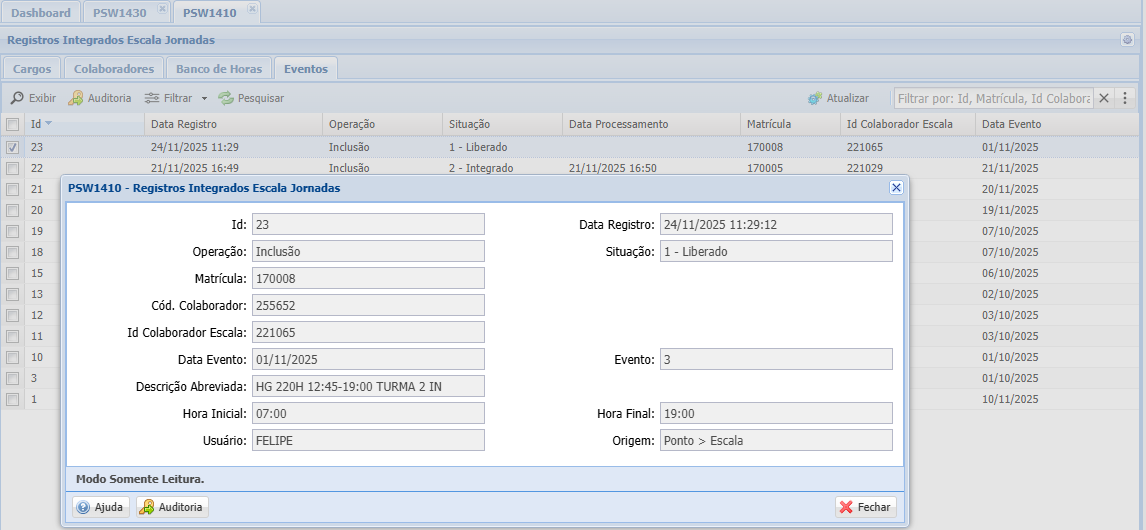Click the Usuário field FELIPE
The height and width of the screenshot is (530, 1146).
(368, 441)
